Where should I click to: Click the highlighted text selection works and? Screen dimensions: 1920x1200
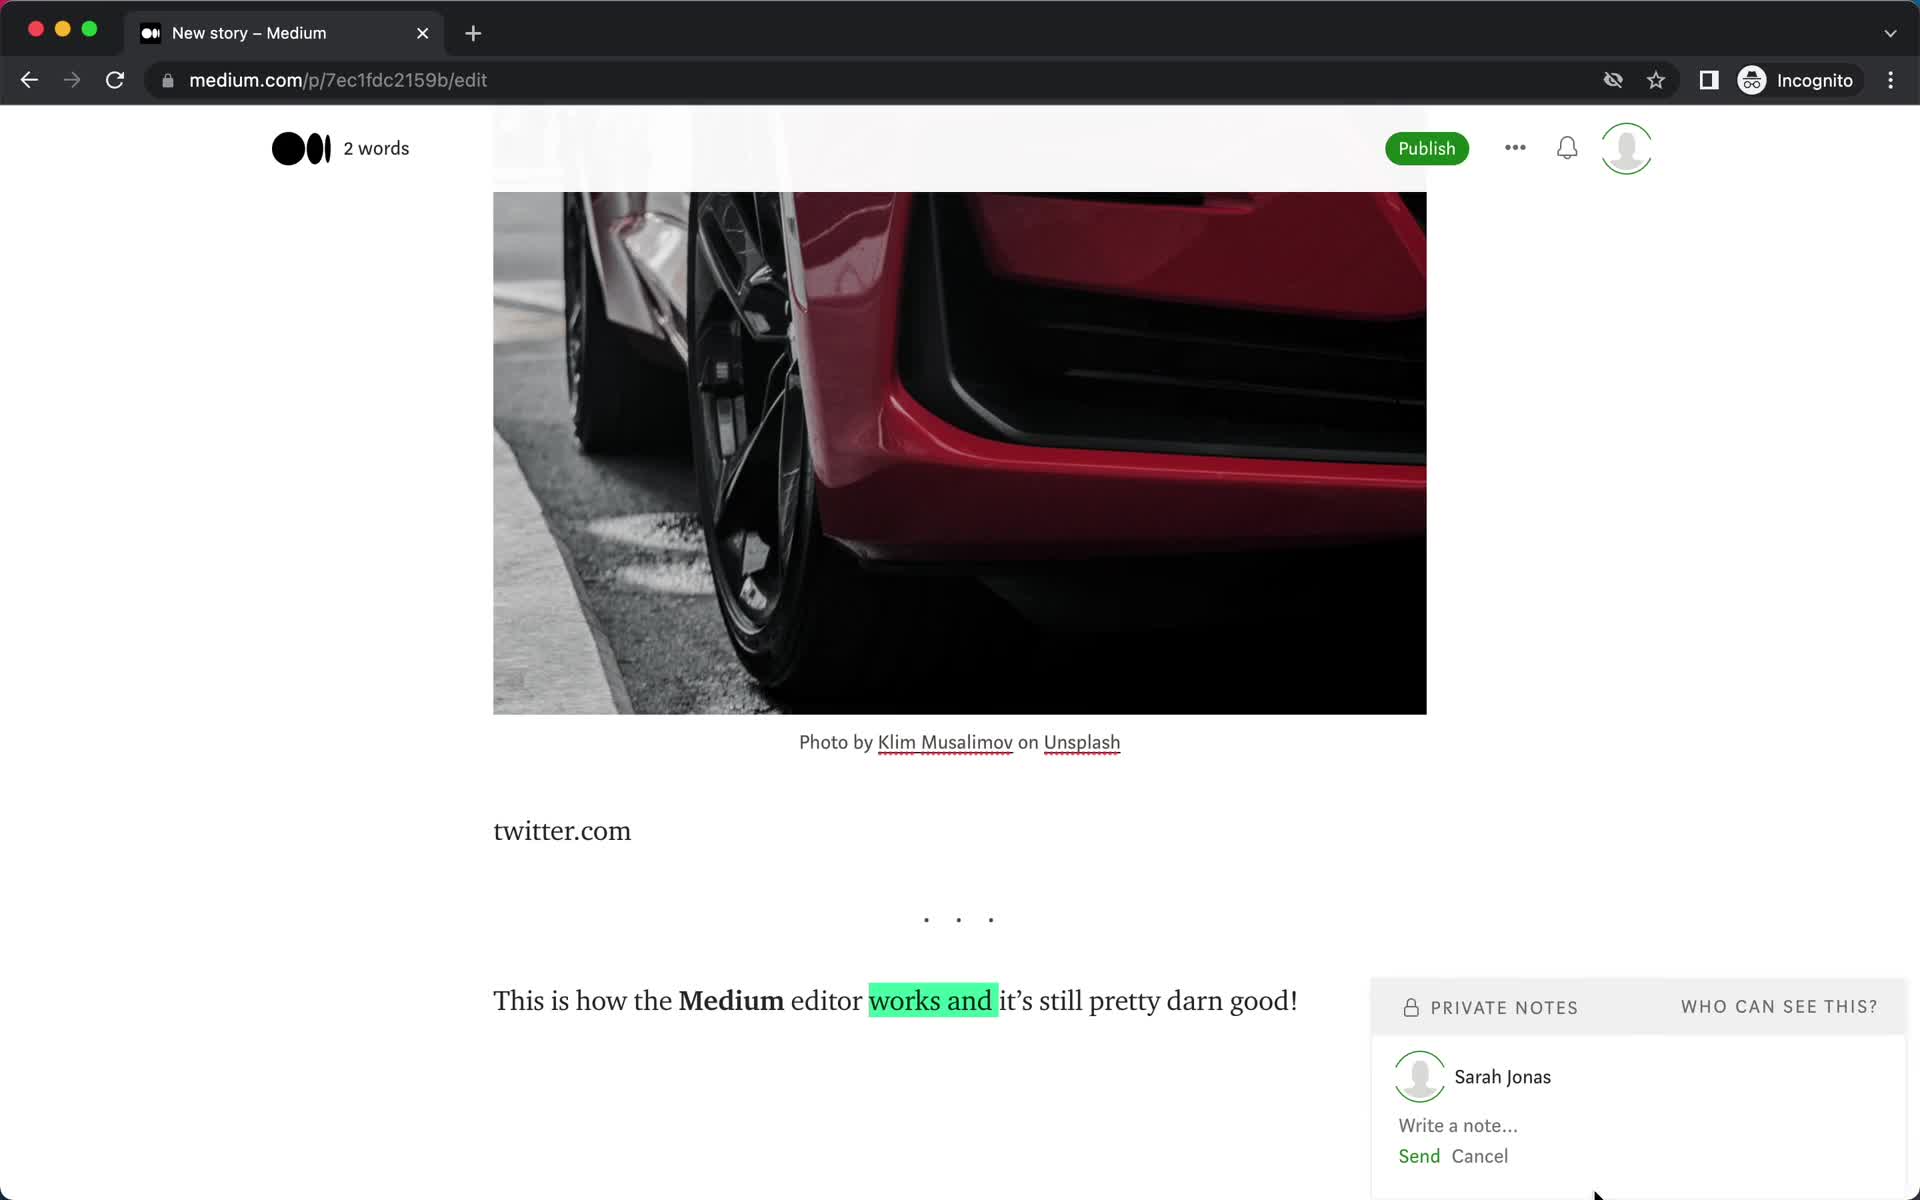pos(932,1001)
